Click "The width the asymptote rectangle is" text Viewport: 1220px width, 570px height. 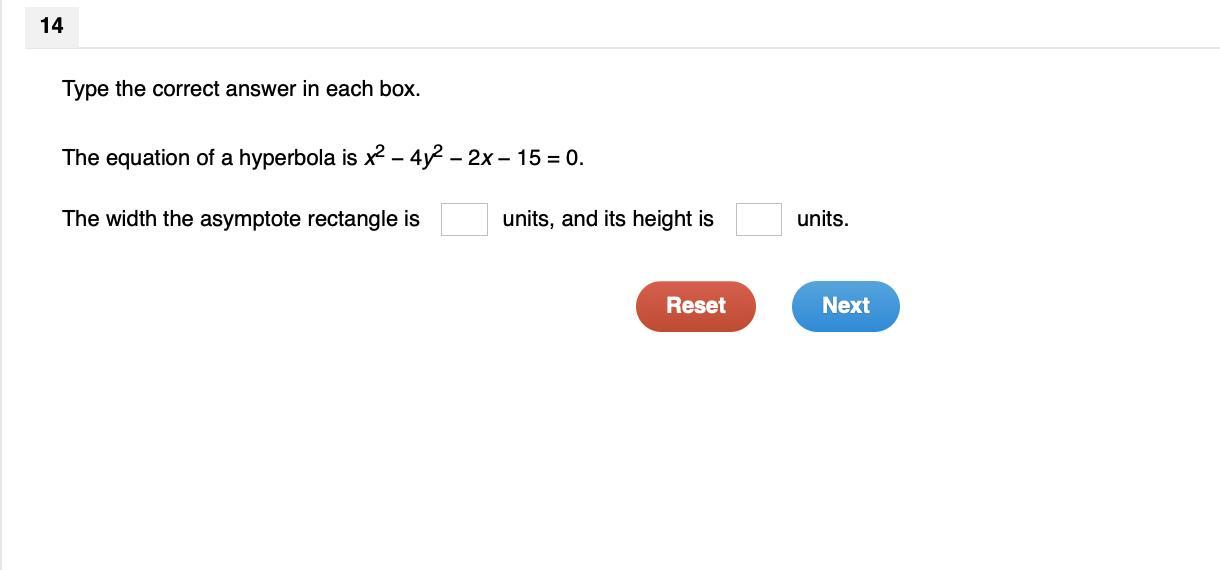[241, 219]
